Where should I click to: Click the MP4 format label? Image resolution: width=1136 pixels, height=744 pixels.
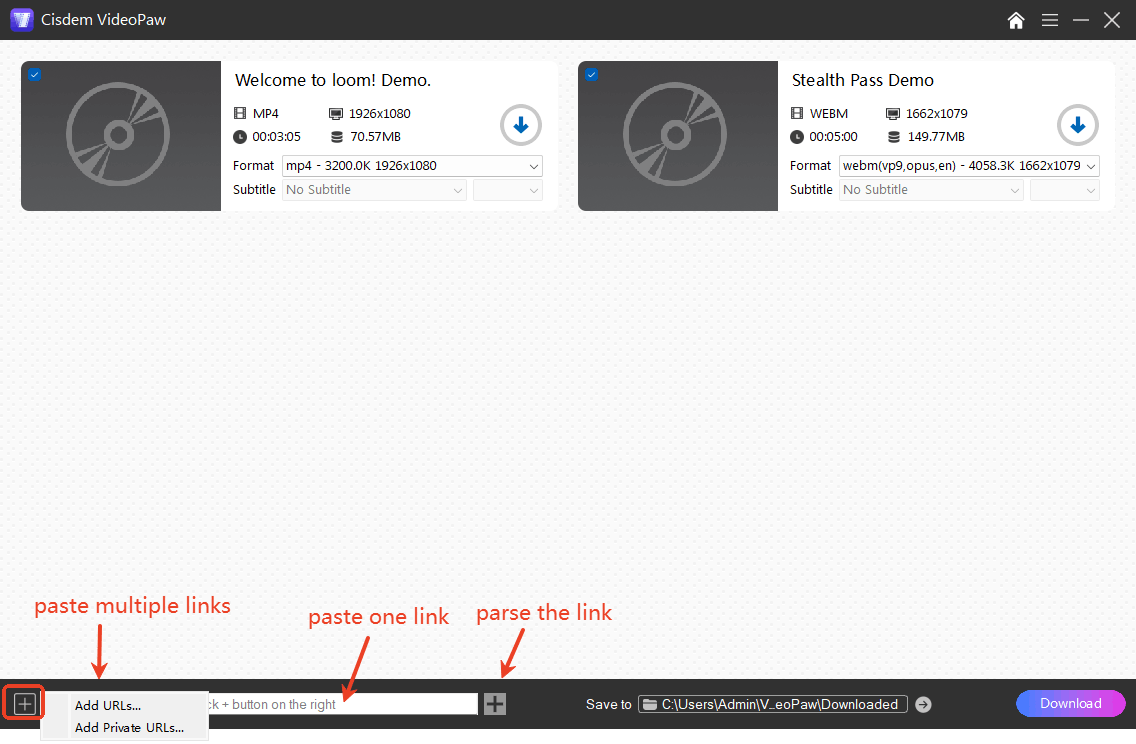click(x=265, y=114)
